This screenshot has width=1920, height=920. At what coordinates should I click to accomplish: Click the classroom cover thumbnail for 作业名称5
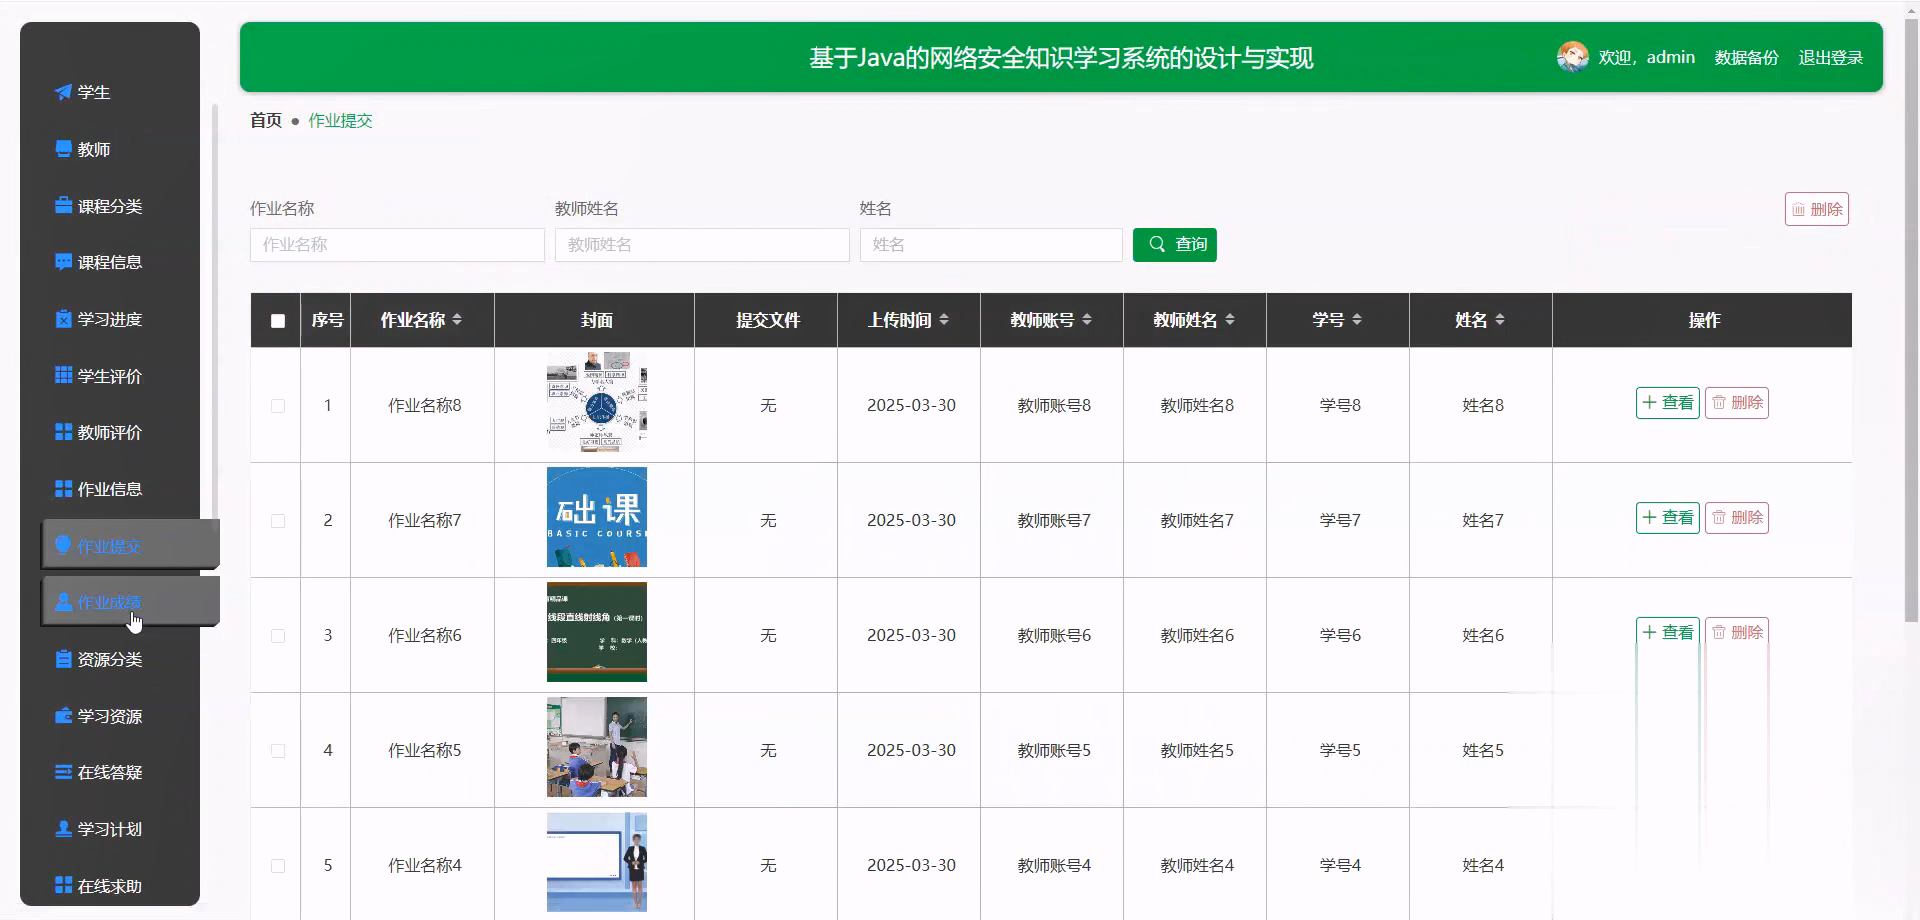[x=597, y=747]
